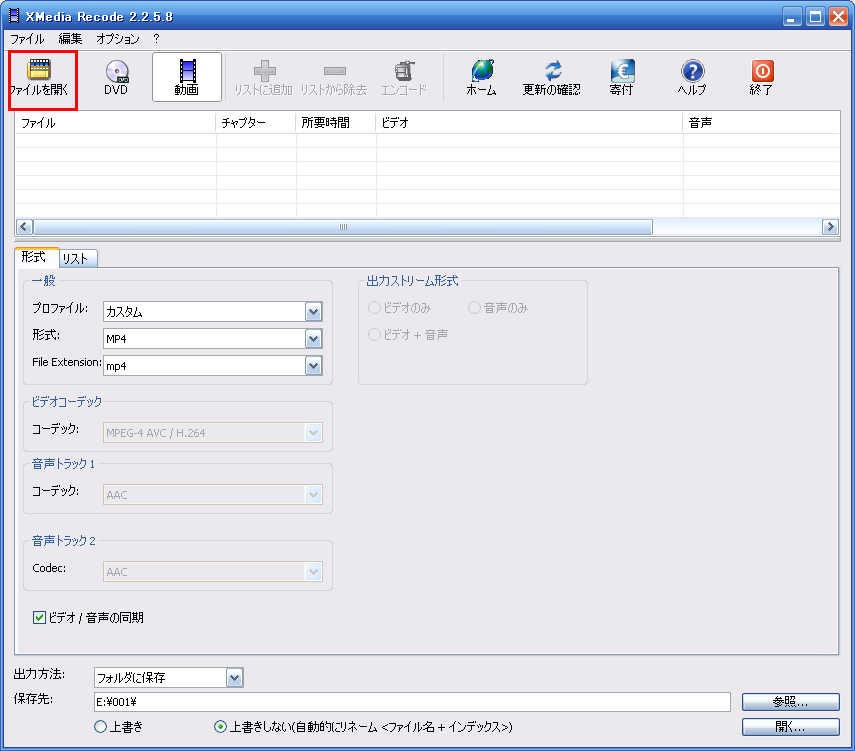The image size is (855, 751).
Task: Select the ビデオ + 音声 radio button
Action: pyautogui.click(x=375, y=334)
